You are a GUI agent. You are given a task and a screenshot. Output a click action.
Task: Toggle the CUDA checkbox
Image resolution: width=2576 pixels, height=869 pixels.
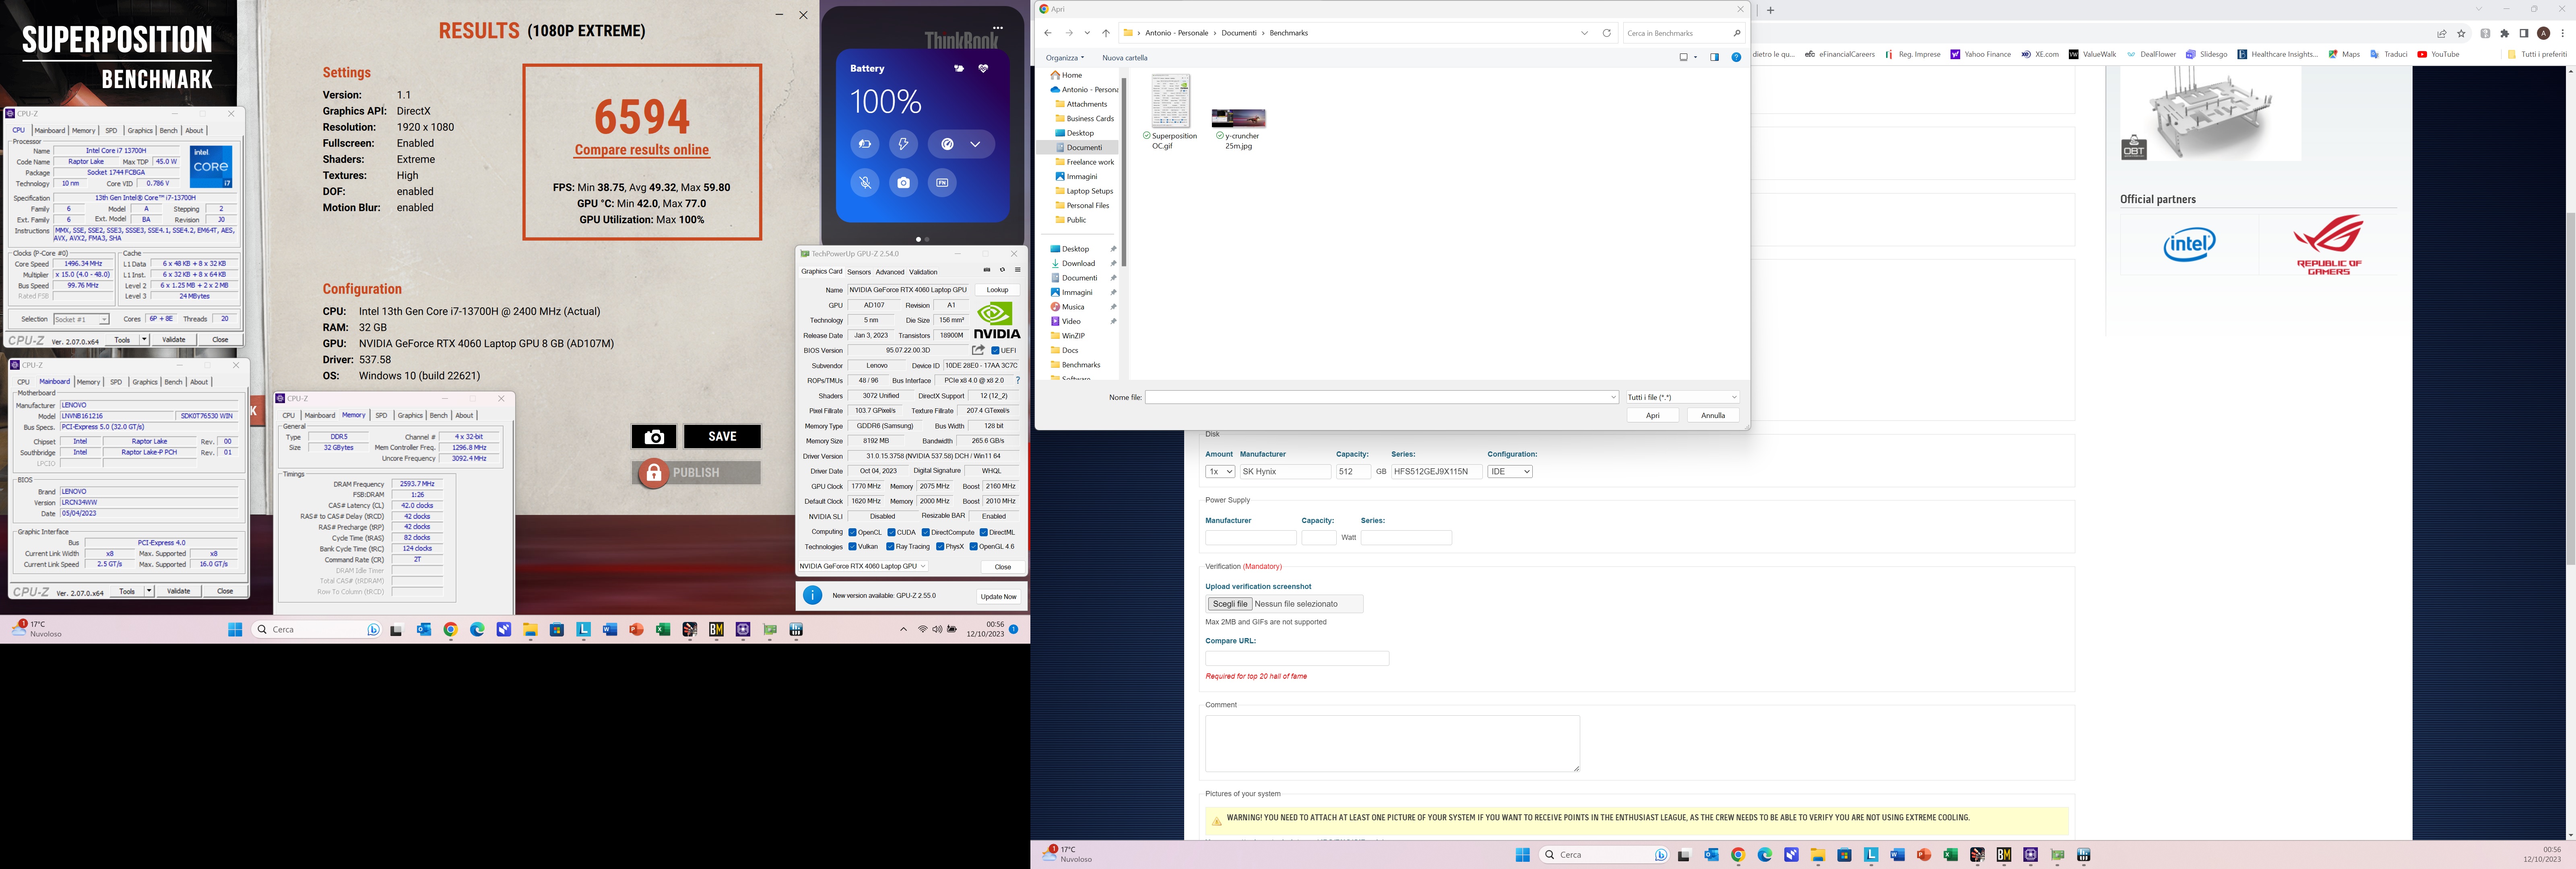click(x=891, y=532)
